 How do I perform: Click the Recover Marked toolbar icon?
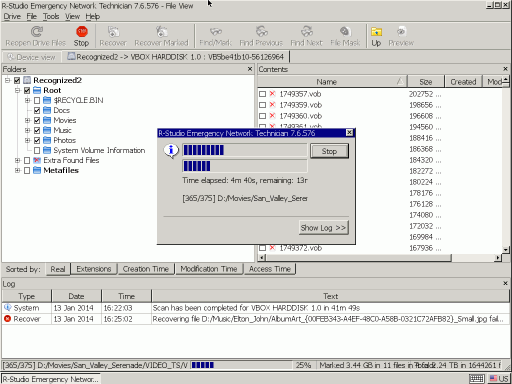click(162, 32)
